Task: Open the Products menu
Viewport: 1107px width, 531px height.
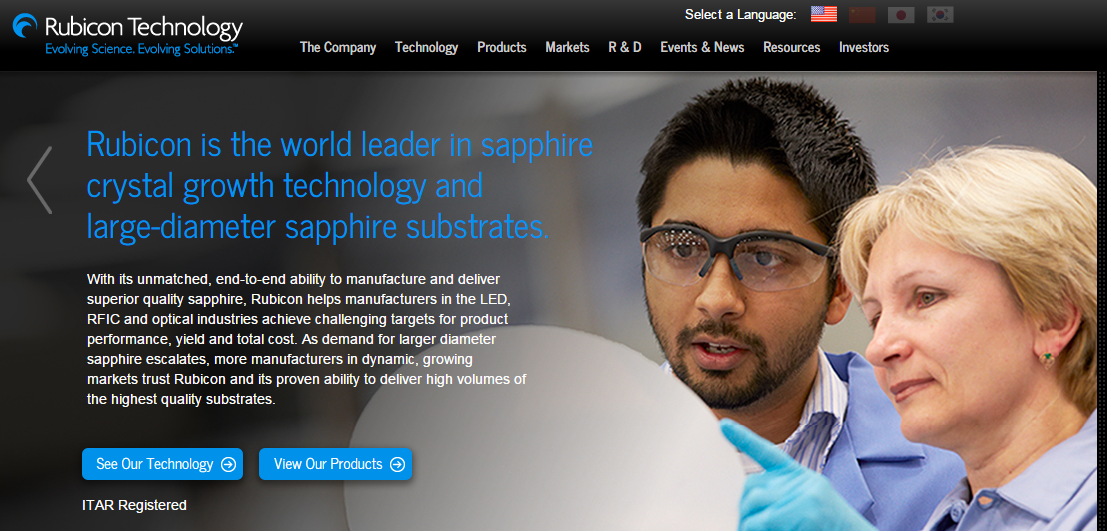Action: [501, 47]
